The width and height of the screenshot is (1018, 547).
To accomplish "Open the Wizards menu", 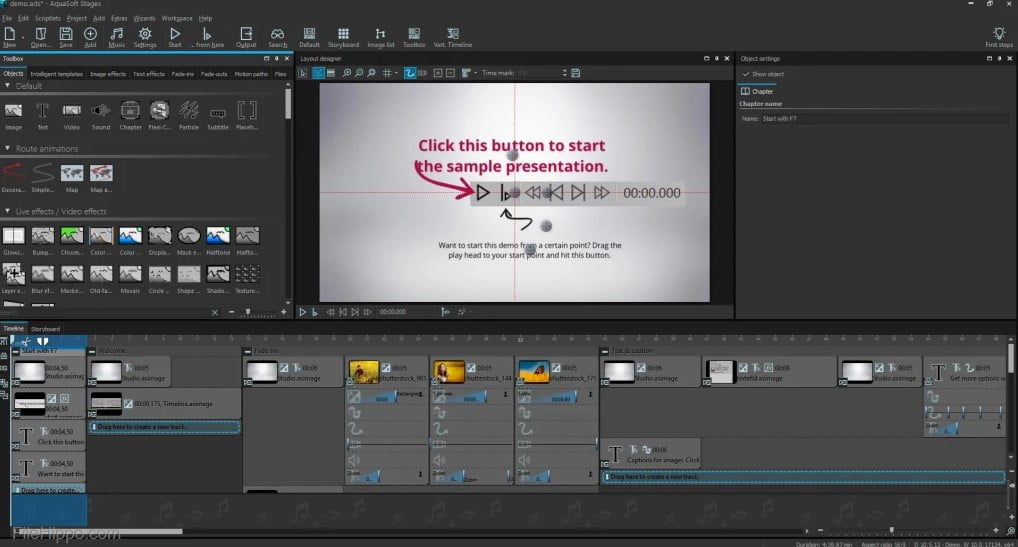I will (144, 18).
